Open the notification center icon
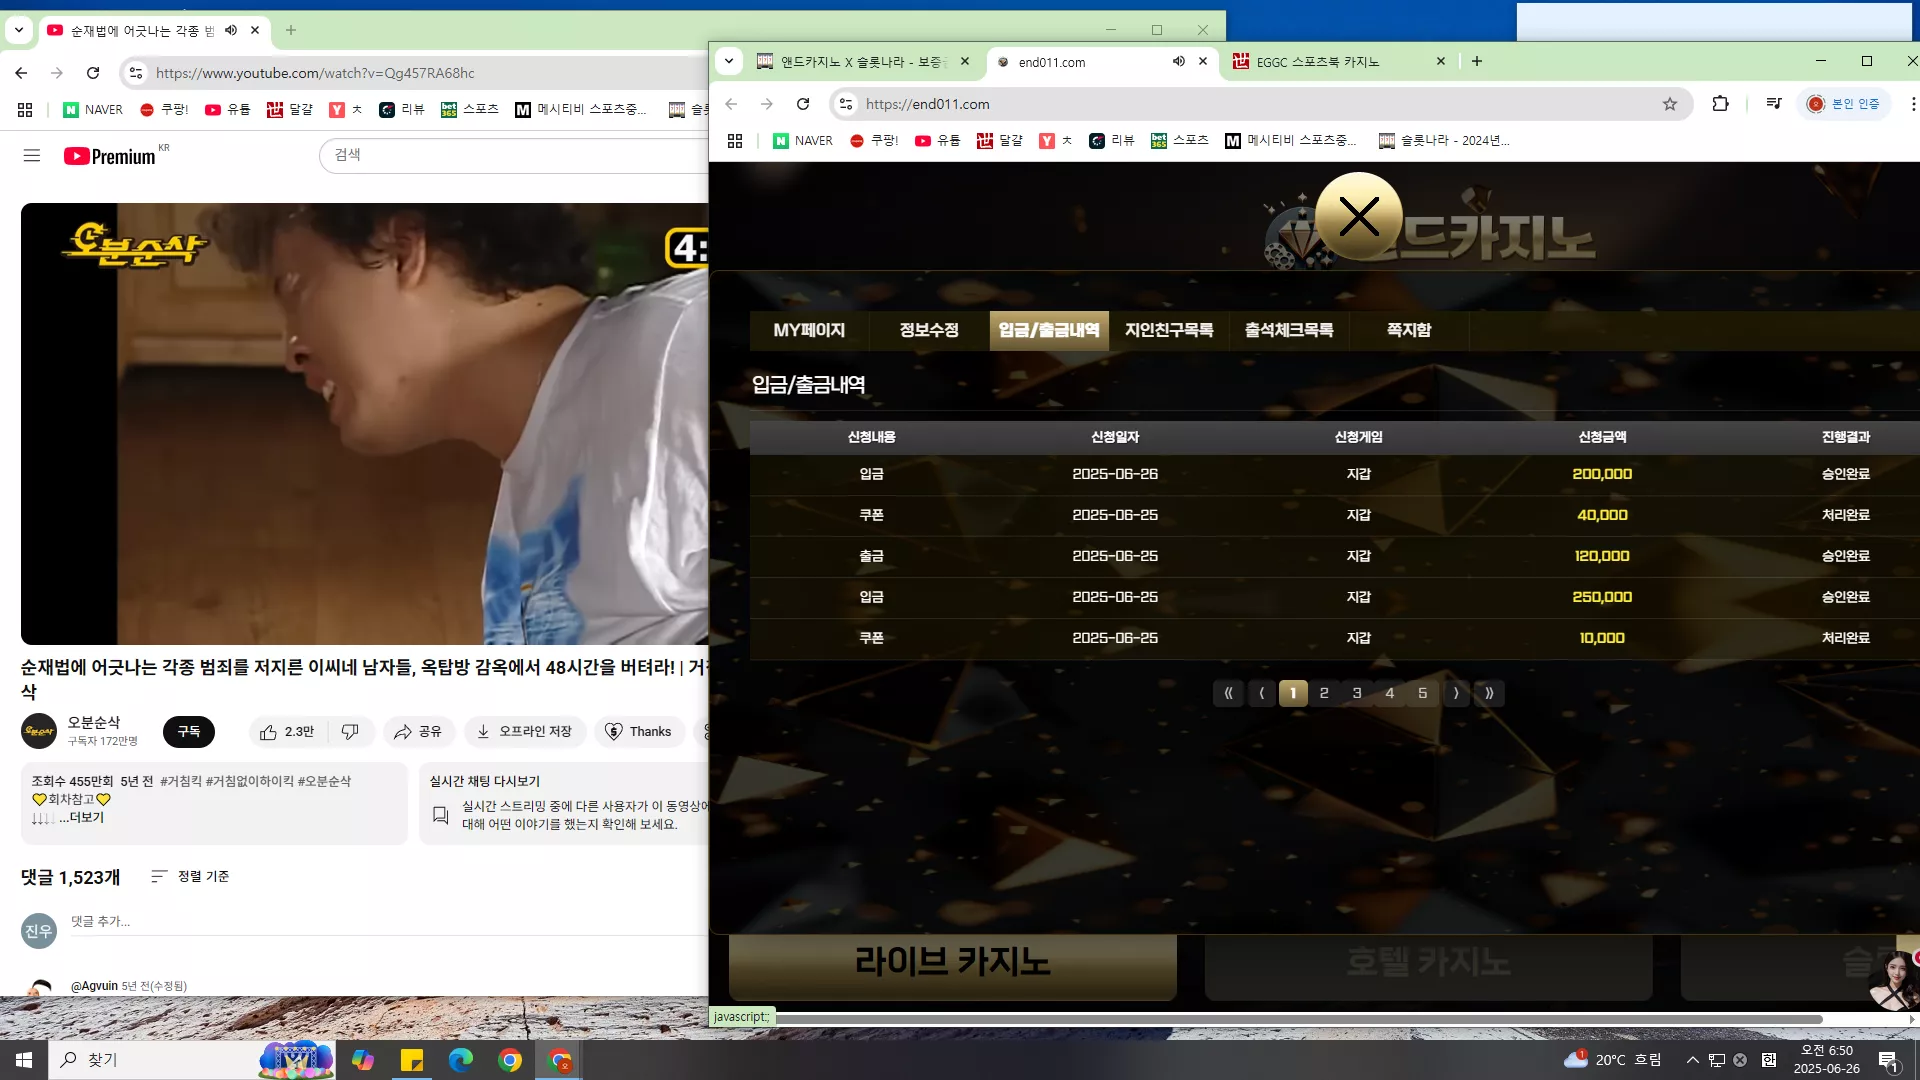This screenshot has height=1080, width=1920. pos(1888,1061)
